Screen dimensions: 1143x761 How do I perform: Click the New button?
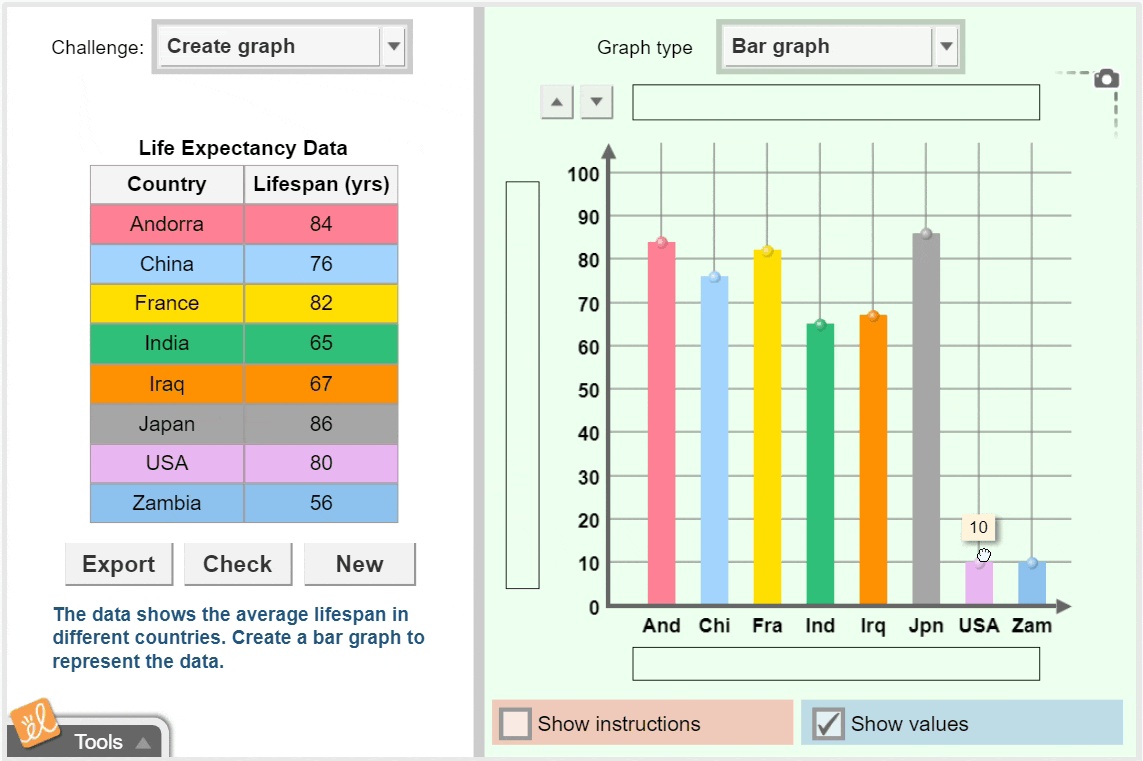click(x=359, y=564)
